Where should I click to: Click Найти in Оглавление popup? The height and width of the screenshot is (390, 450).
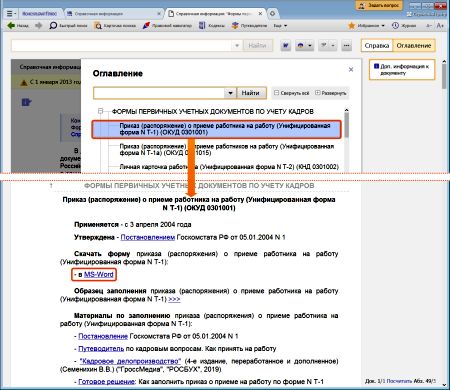251,93
